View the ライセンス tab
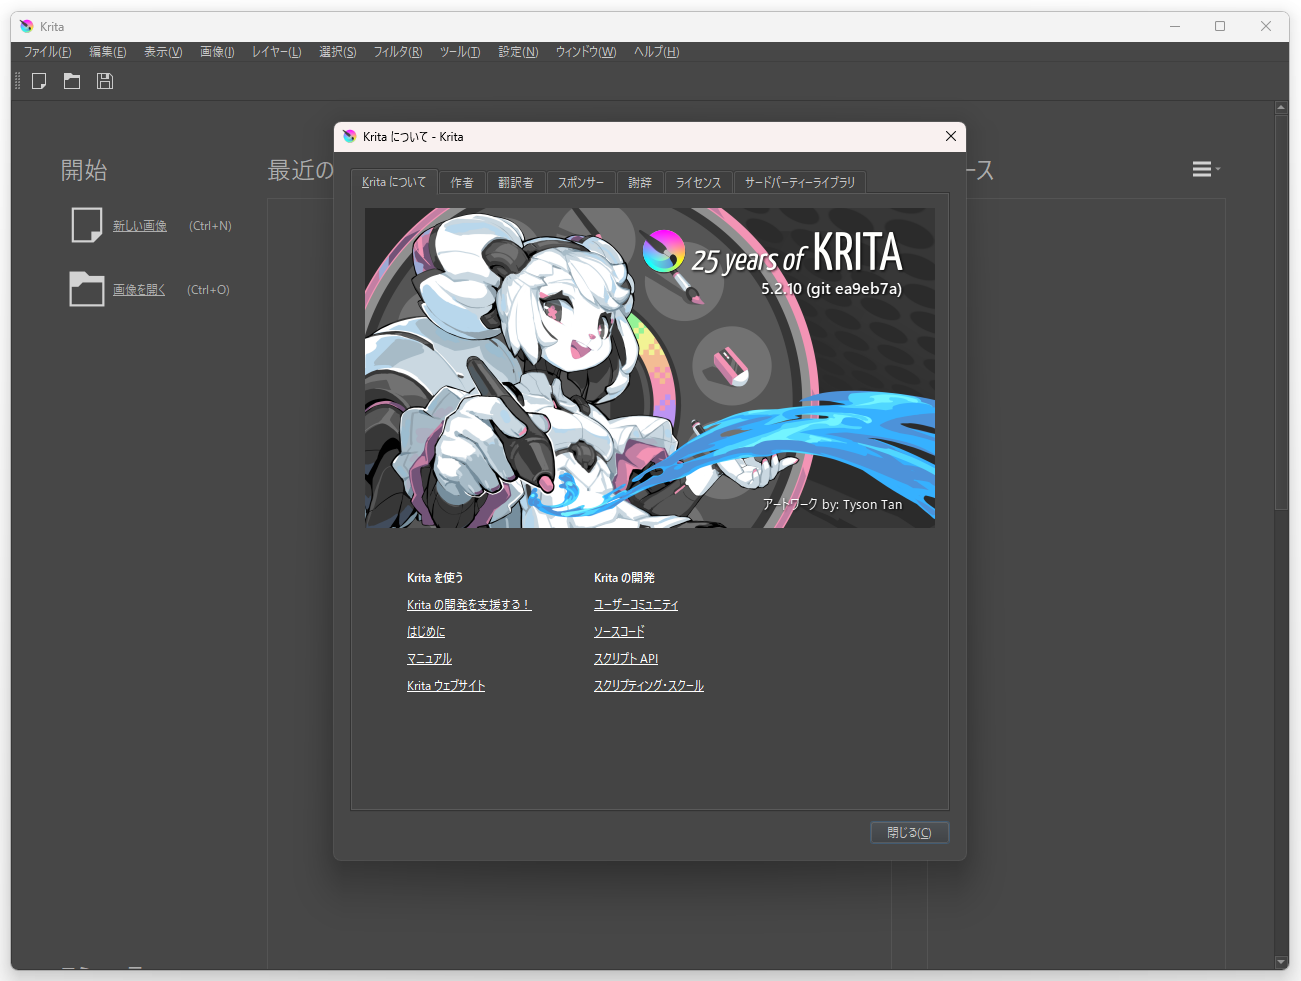The image size is (1301, 981). (698, 182)
